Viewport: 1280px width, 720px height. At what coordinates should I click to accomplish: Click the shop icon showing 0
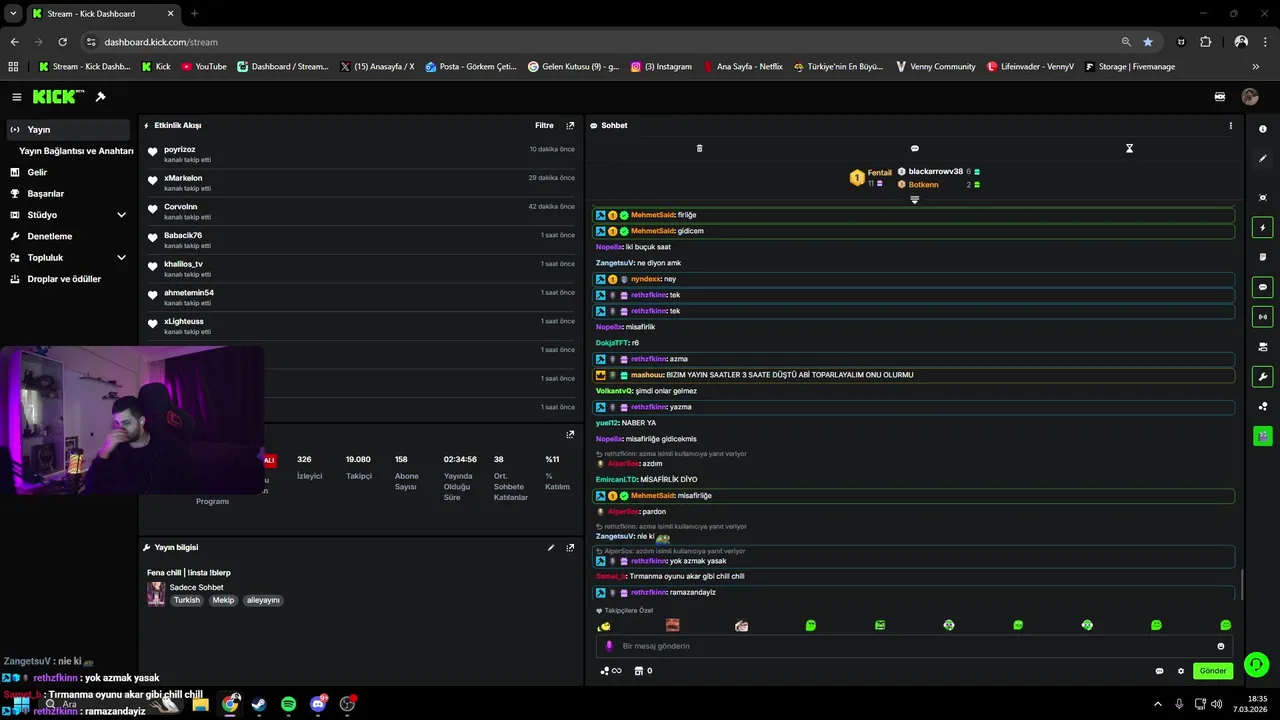tap(643, 671)
